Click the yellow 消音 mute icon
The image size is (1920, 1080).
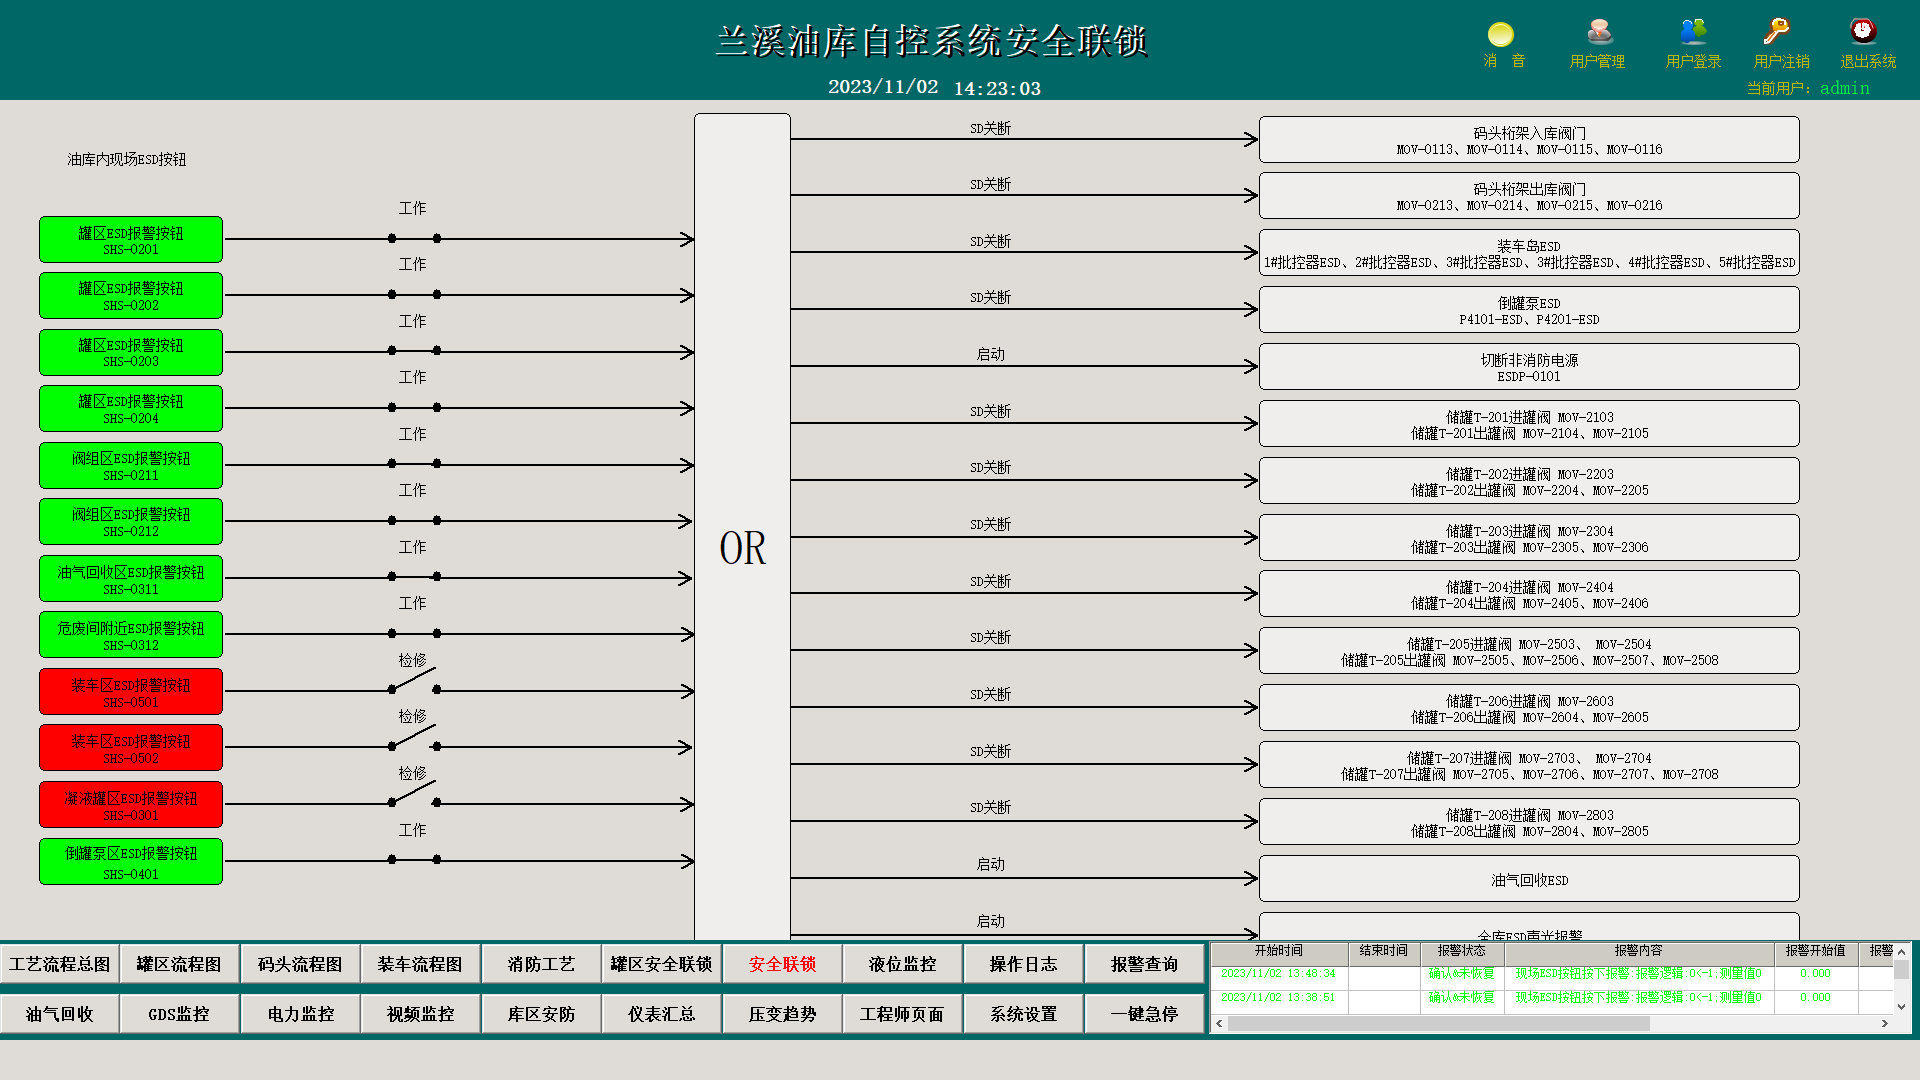coord(1501,35)
